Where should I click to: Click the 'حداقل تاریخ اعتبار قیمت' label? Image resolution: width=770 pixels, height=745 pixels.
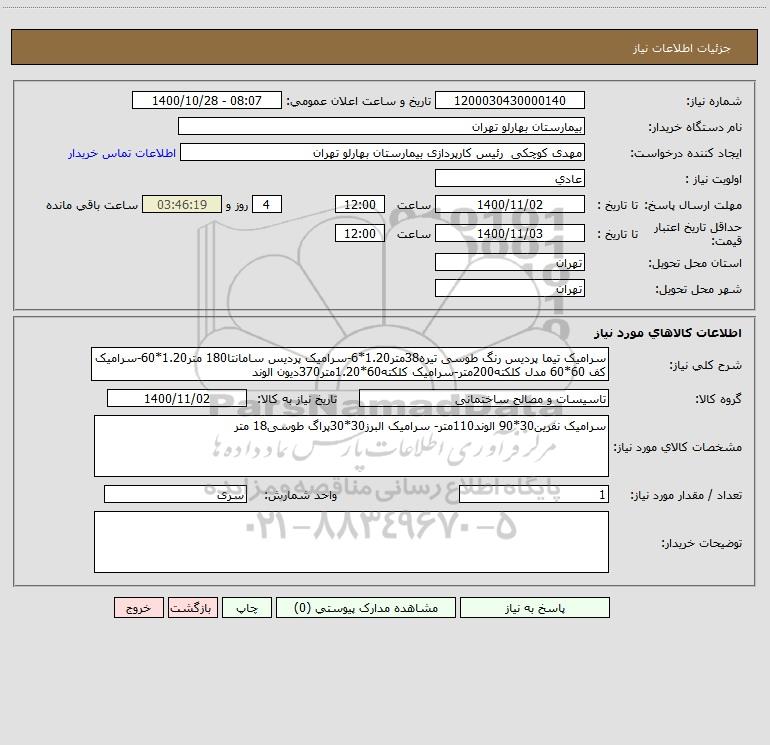point(698,234)
